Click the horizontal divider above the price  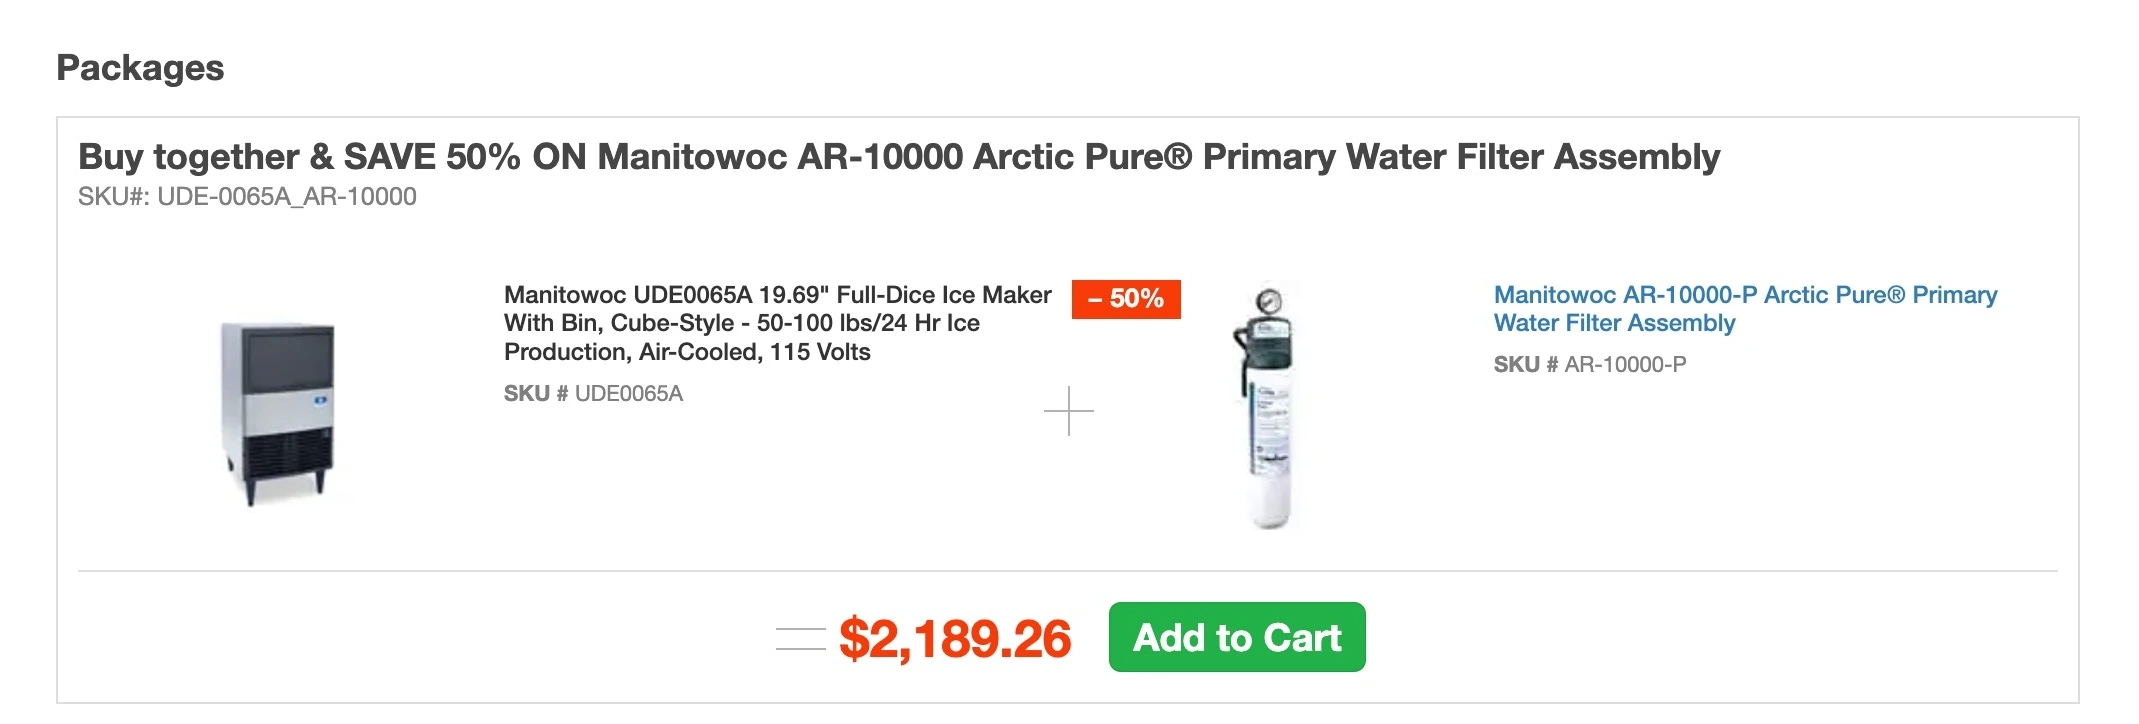pos(1067,571)
